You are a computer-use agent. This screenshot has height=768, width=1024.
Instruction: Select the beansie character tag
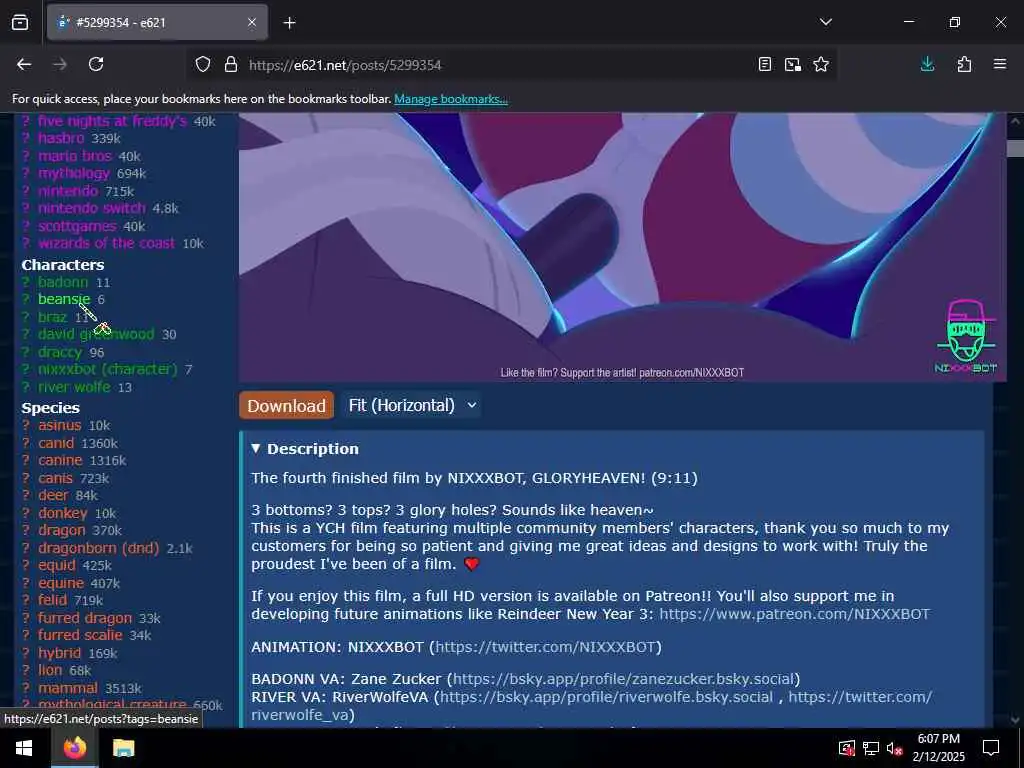(x=64, y=299)
